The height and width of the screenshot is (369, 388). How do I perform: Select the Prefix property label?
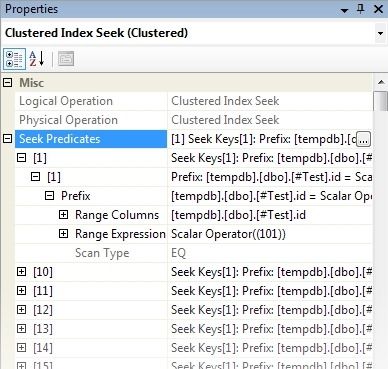[76, 196]
